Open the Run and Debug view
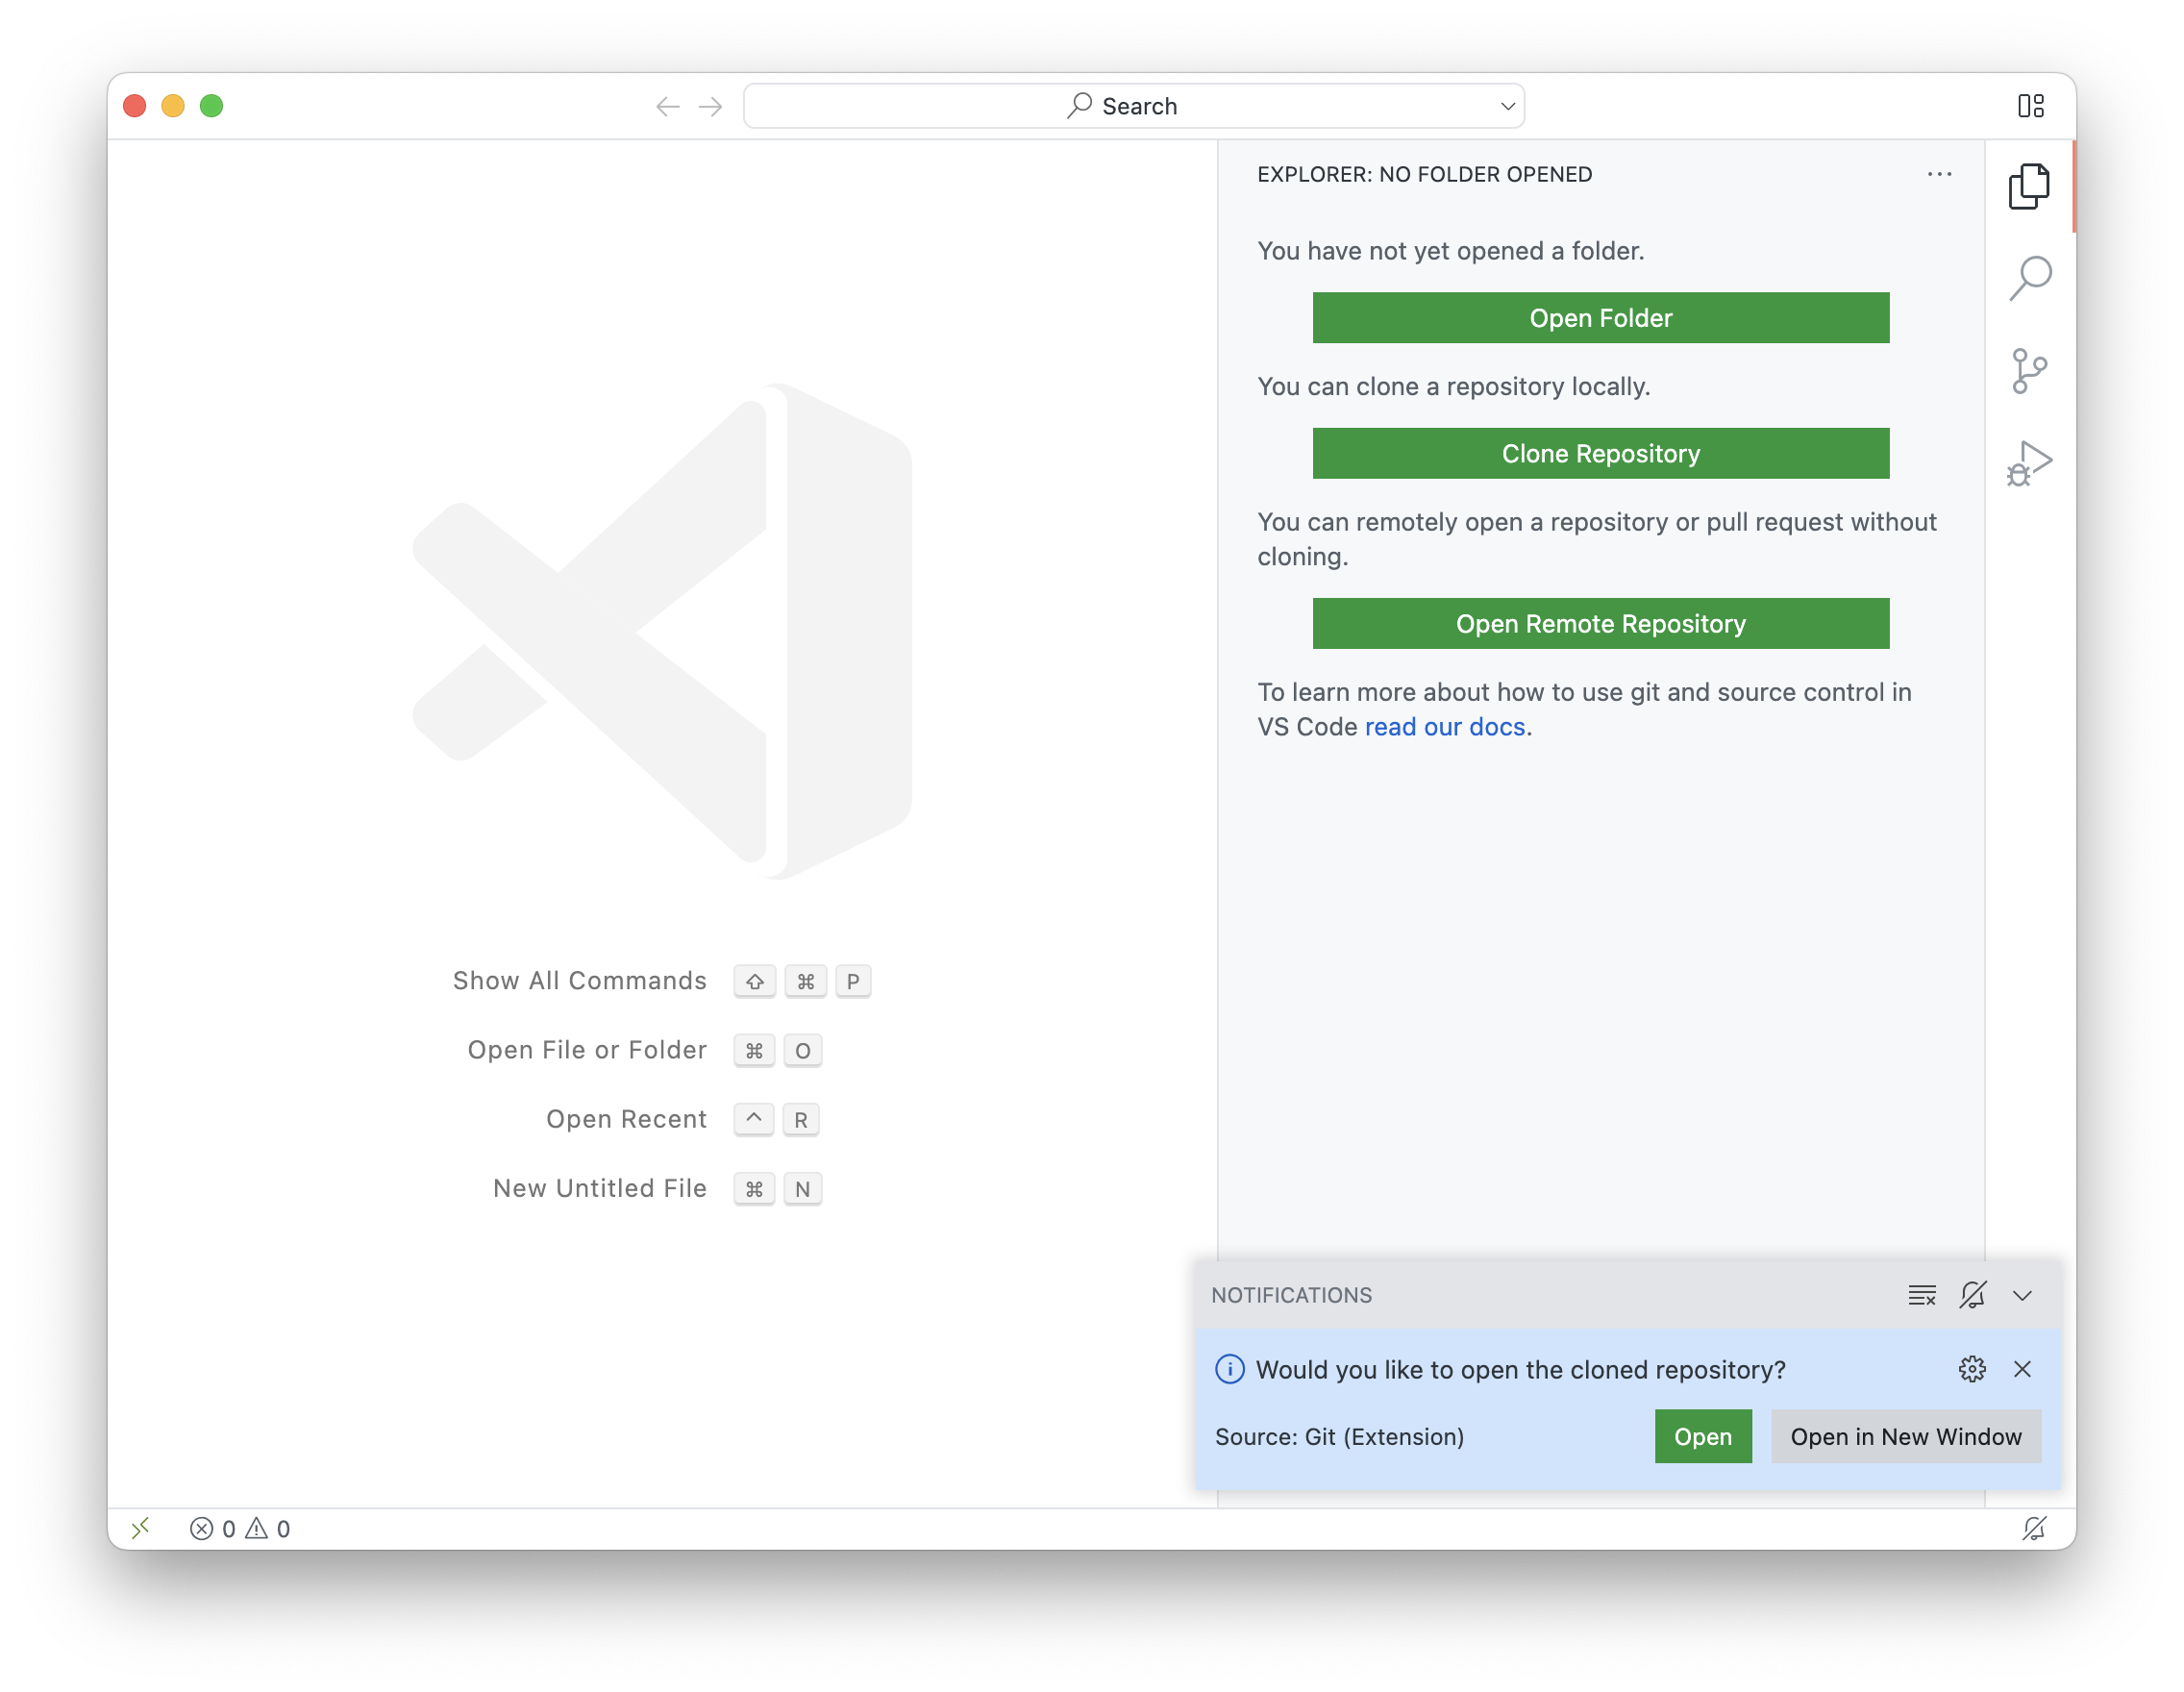 pyautogui.click(x=2028, y=463)
